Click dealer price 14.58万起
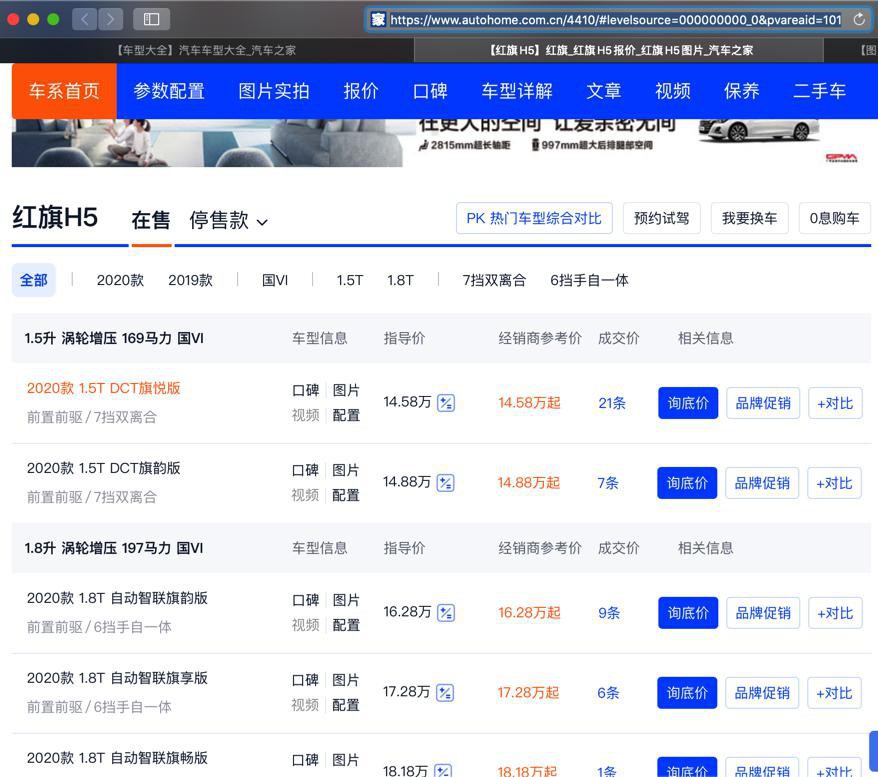This screenshot has width=878, height=777. pos(529,403)
